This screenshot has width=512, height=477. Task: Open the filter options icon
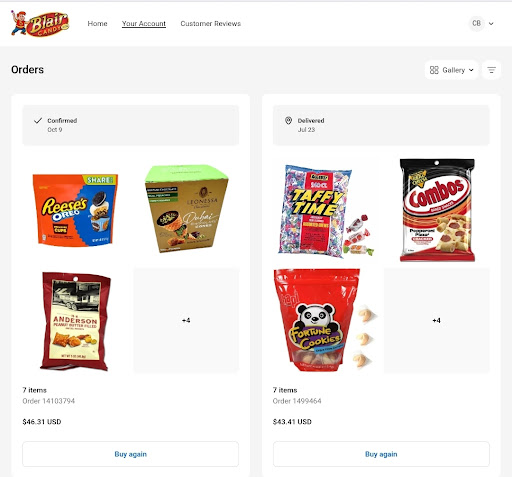(491, 70)
